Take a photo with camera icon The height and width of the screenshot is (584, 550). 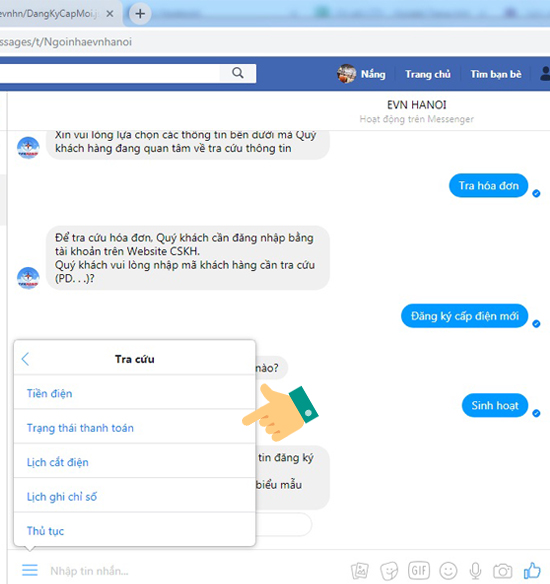tap(502, 571)
